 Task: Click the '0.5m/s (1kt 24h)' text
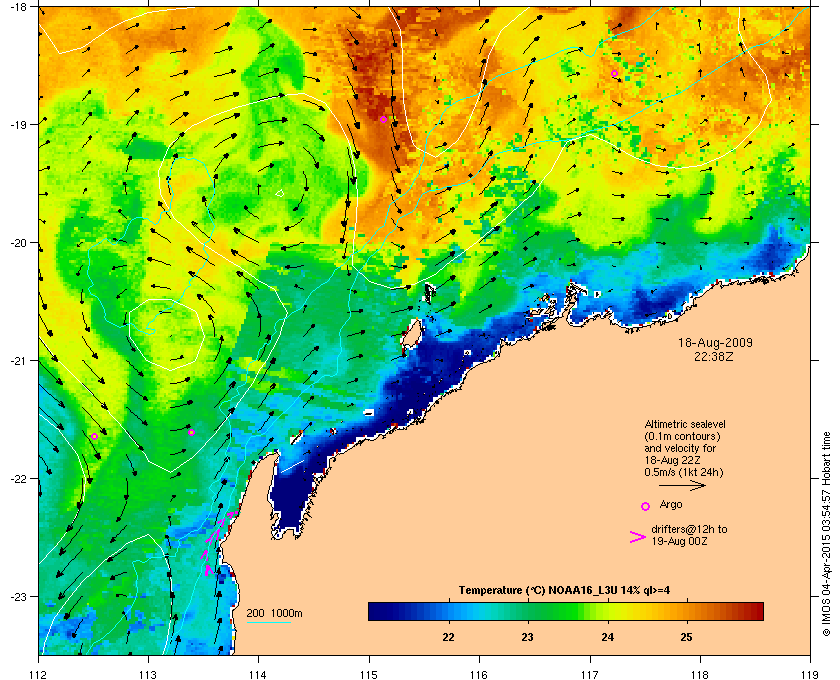pos(684,473)
